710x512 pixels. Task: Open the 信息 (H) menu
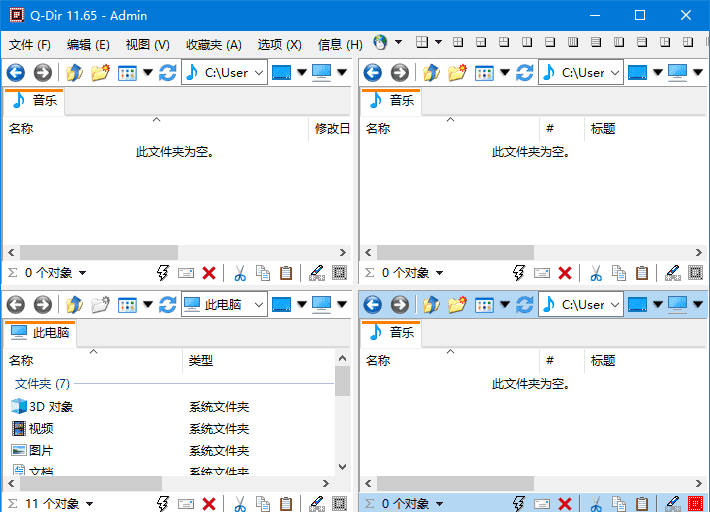[x=340, y=44]
